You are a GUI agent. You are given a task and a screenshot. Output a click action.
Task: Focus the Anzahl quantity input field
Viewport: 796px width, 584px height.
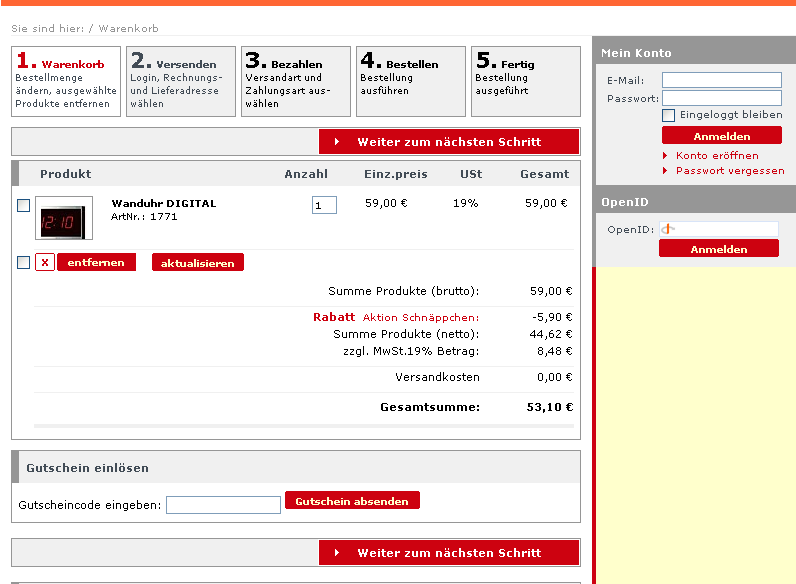[324, 205]
